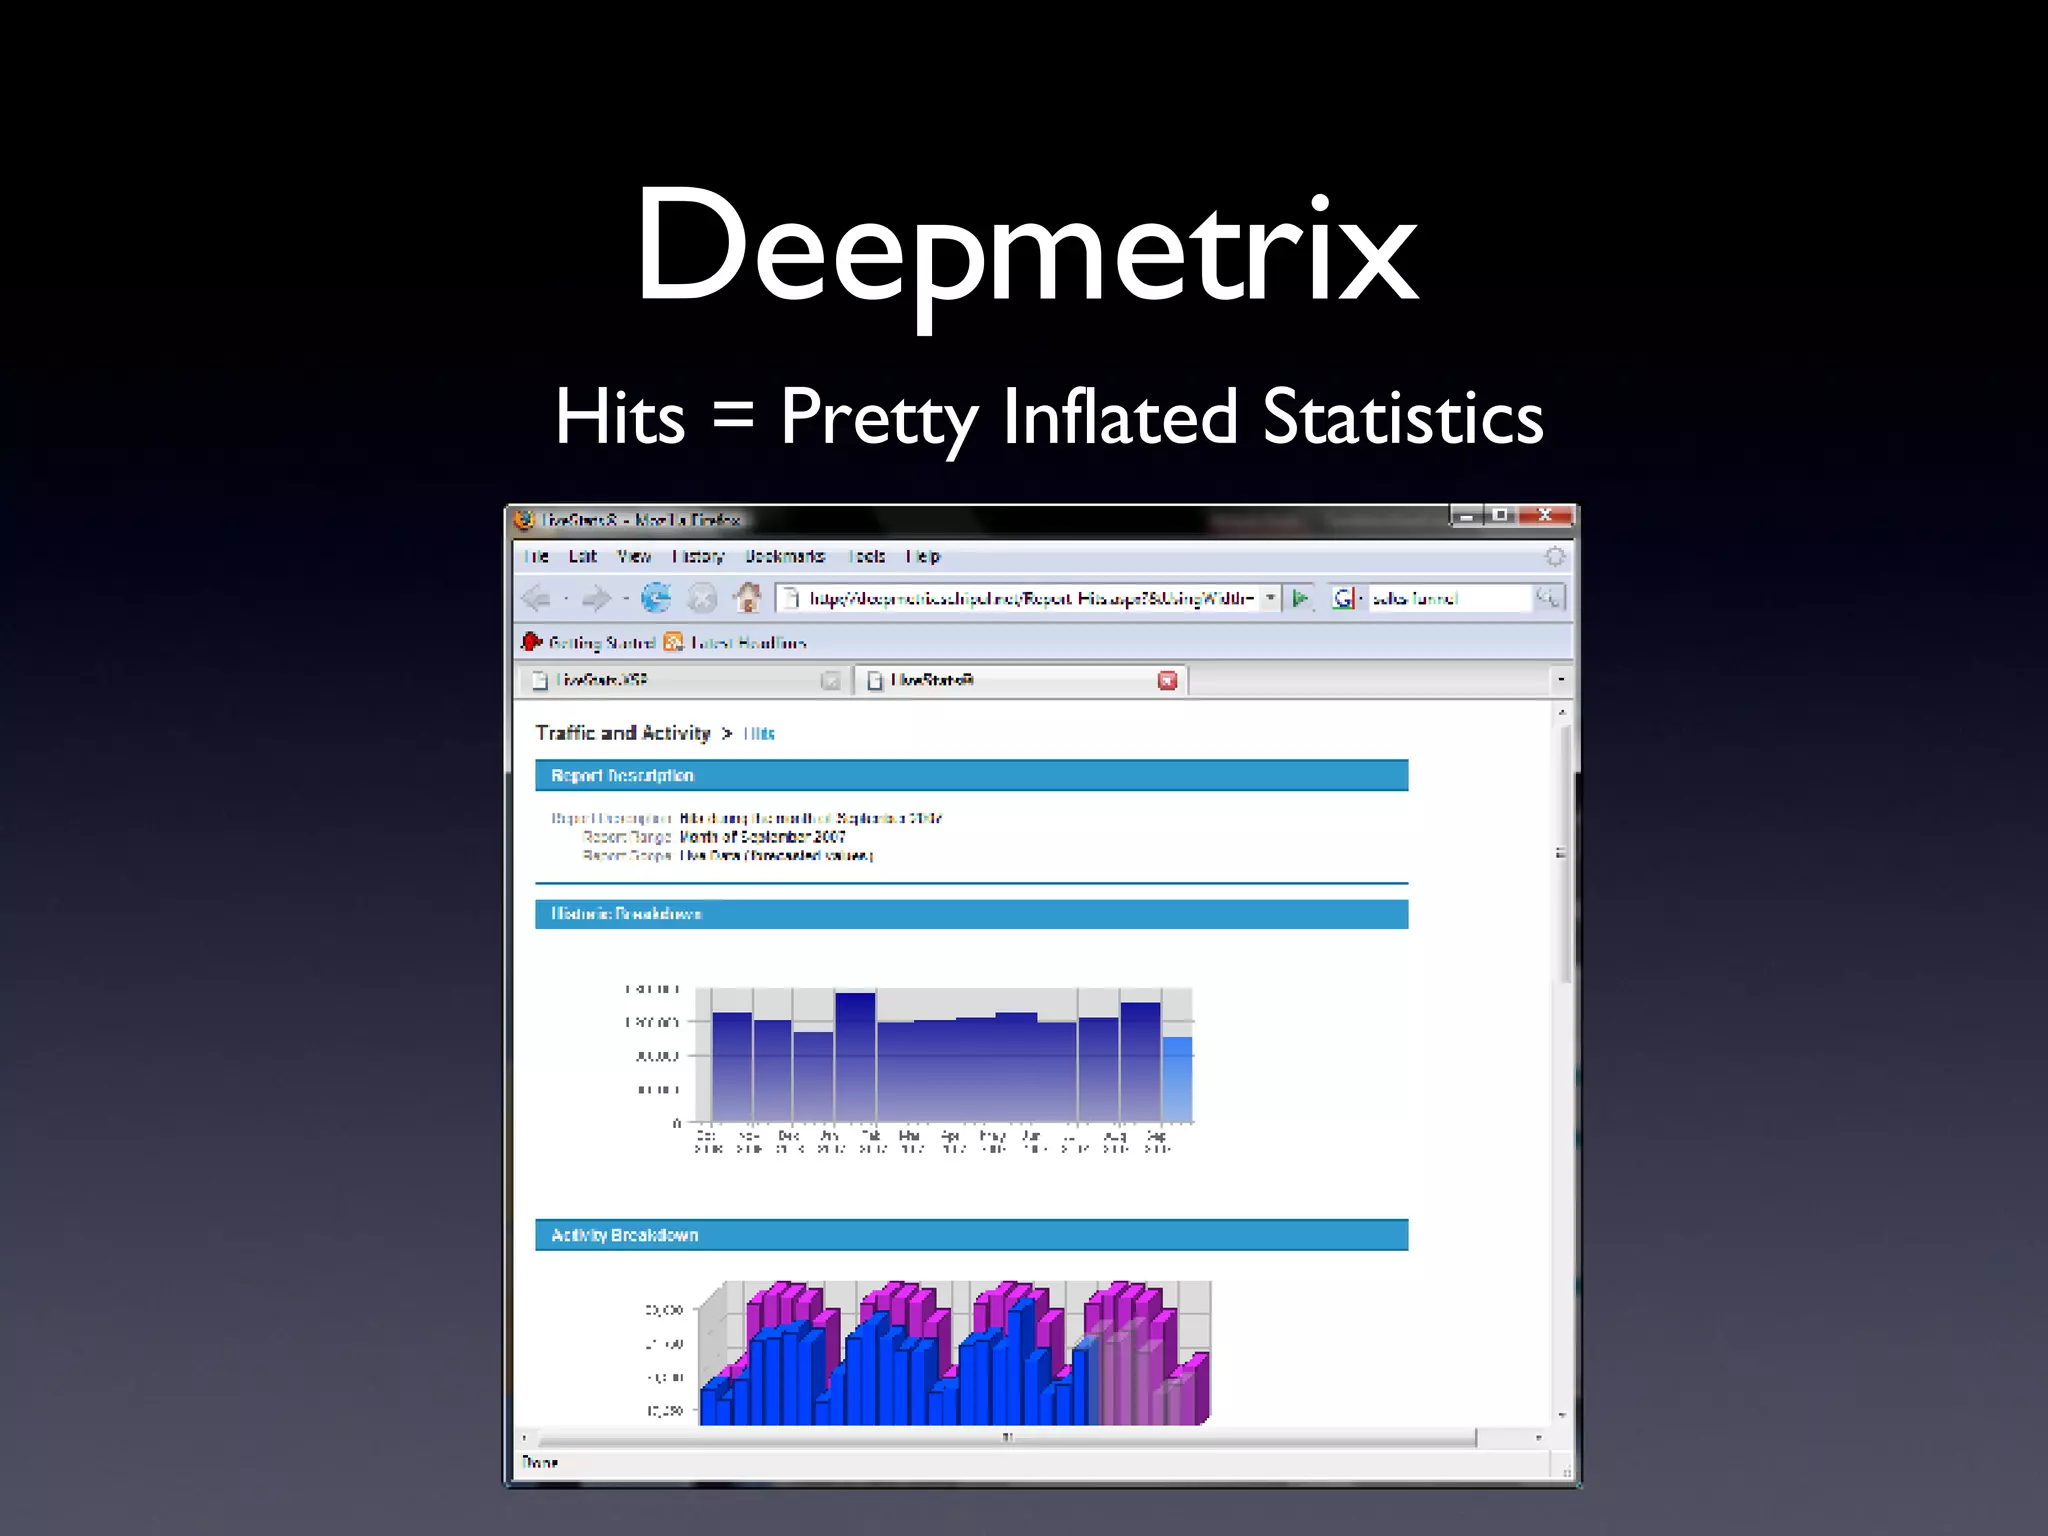The width and height of the screenshot is (2048, 1536).
Task: Open the Forward button history dropdown
Action: [626, 599]
